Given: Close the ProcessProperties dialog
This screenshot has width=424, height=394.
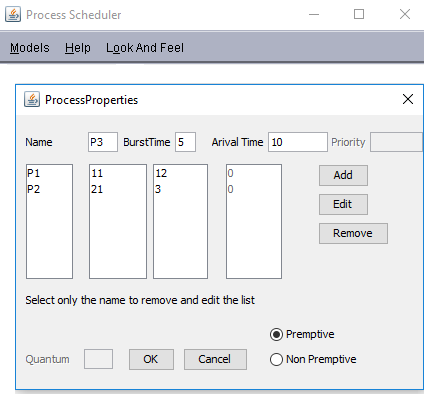Looking at the screenshot, I should (x=408, y=99).
